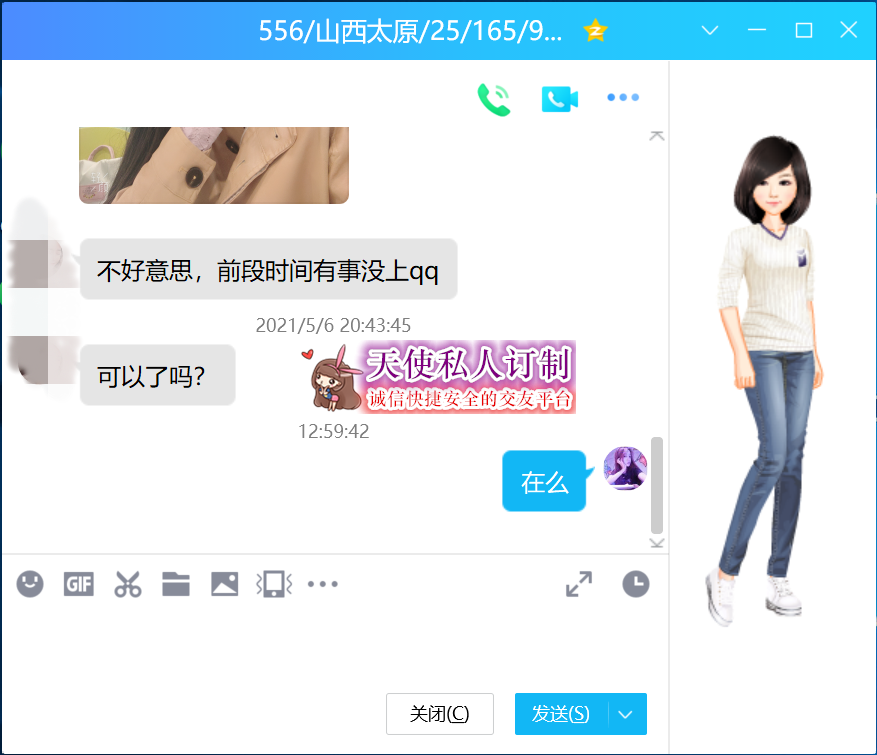Open the GIF sticker panel

(79, 584)
